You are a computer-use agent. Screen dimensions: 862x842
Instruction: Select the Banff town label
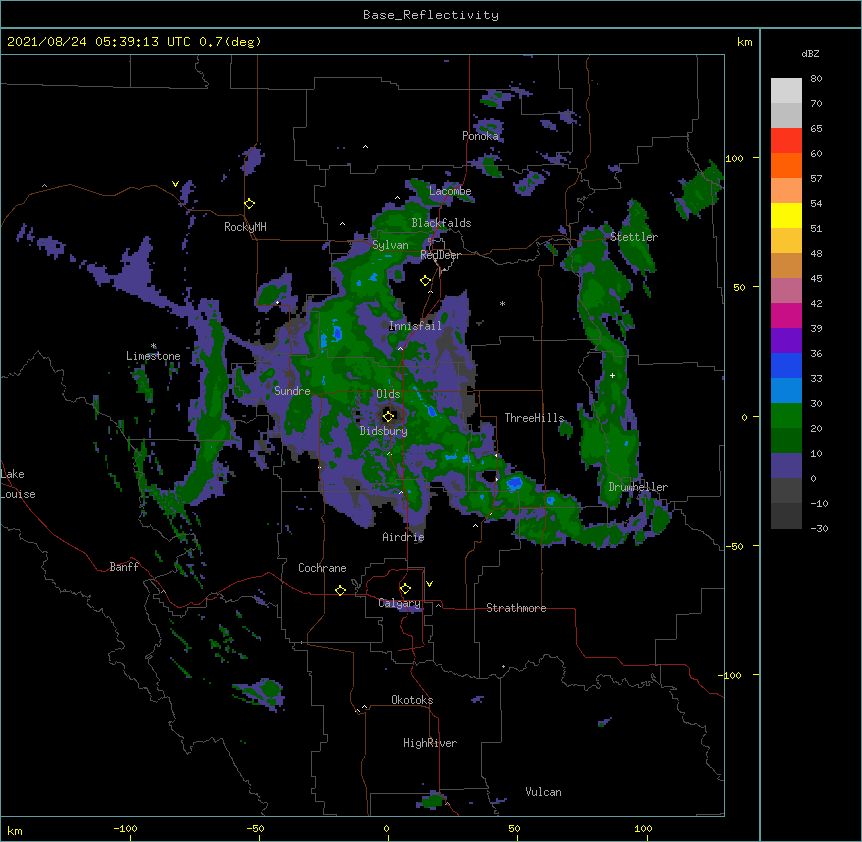pos(124,567)
